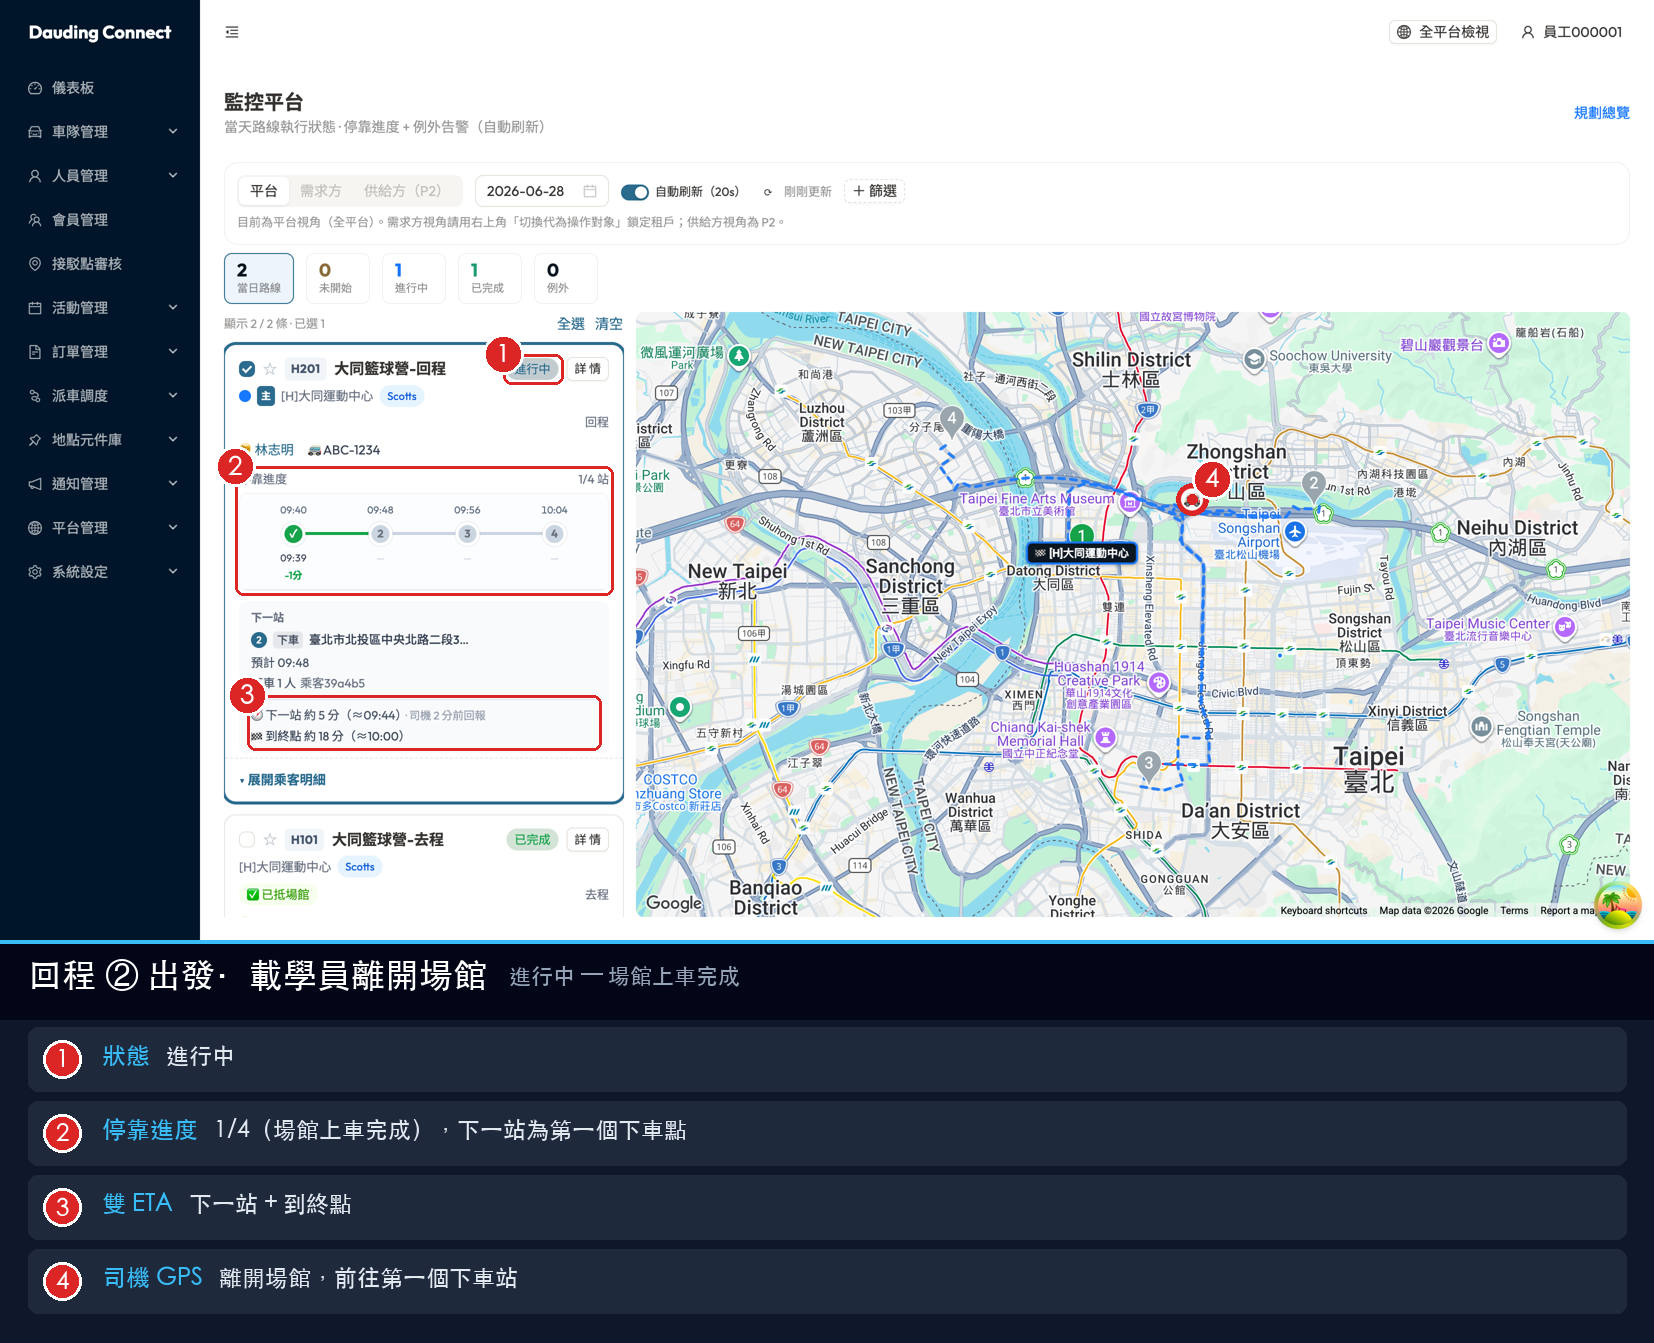Open the 儀表板 dashboard icon in sidebar
The height and width of the screenshot is (1343, 1654).
click(35, 88)
